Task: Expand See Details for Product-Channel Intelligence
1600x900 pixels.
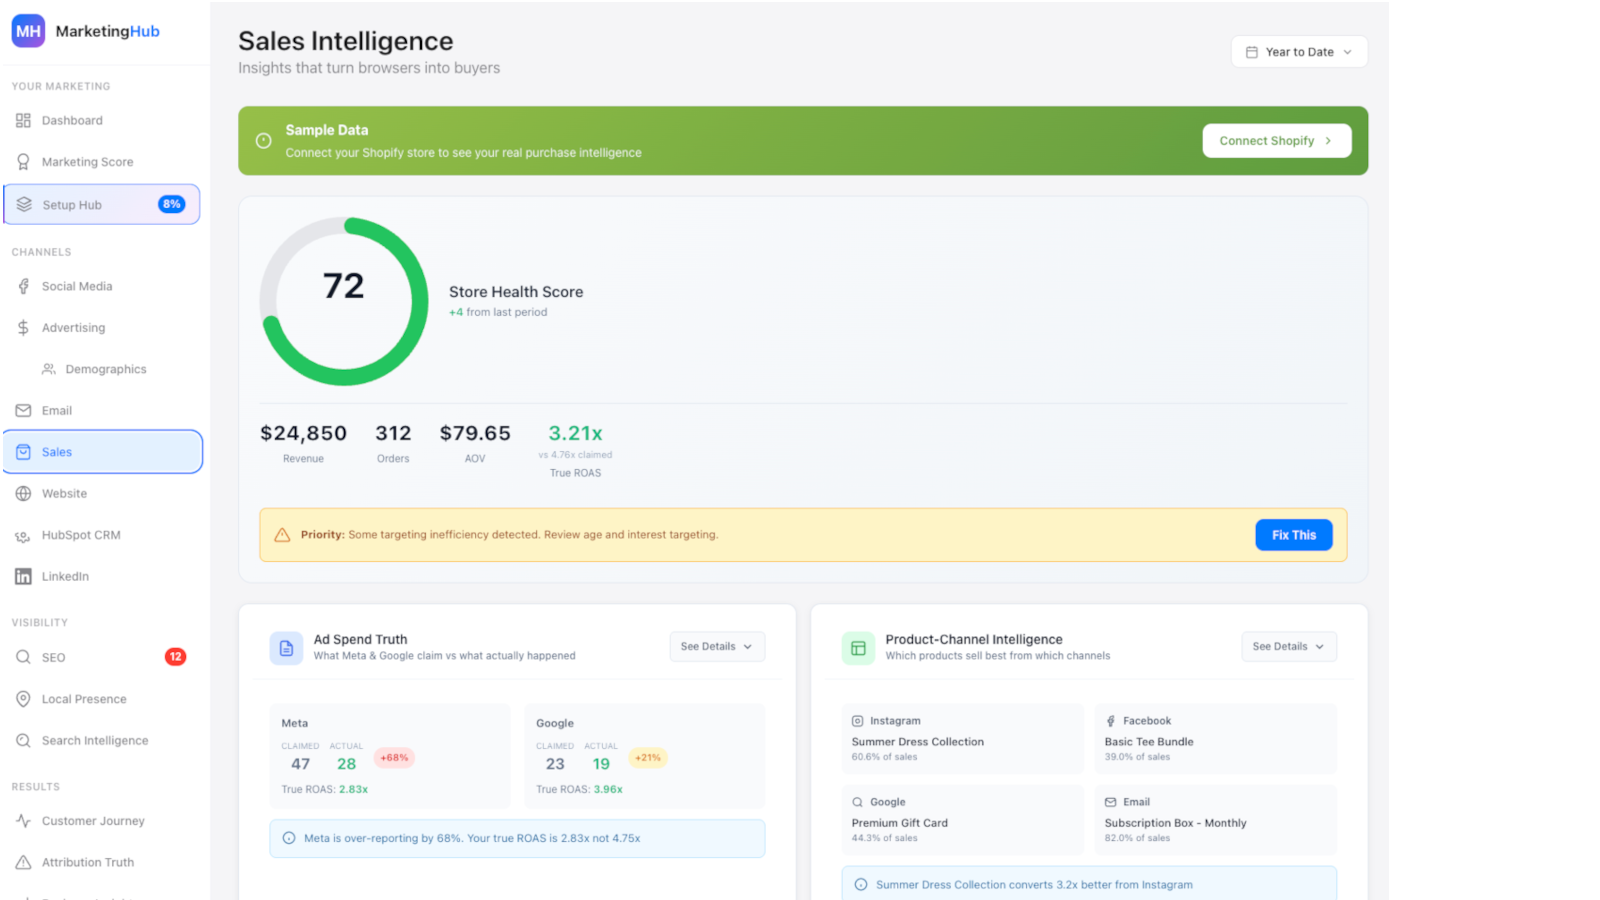Action: pos(1288,647)
